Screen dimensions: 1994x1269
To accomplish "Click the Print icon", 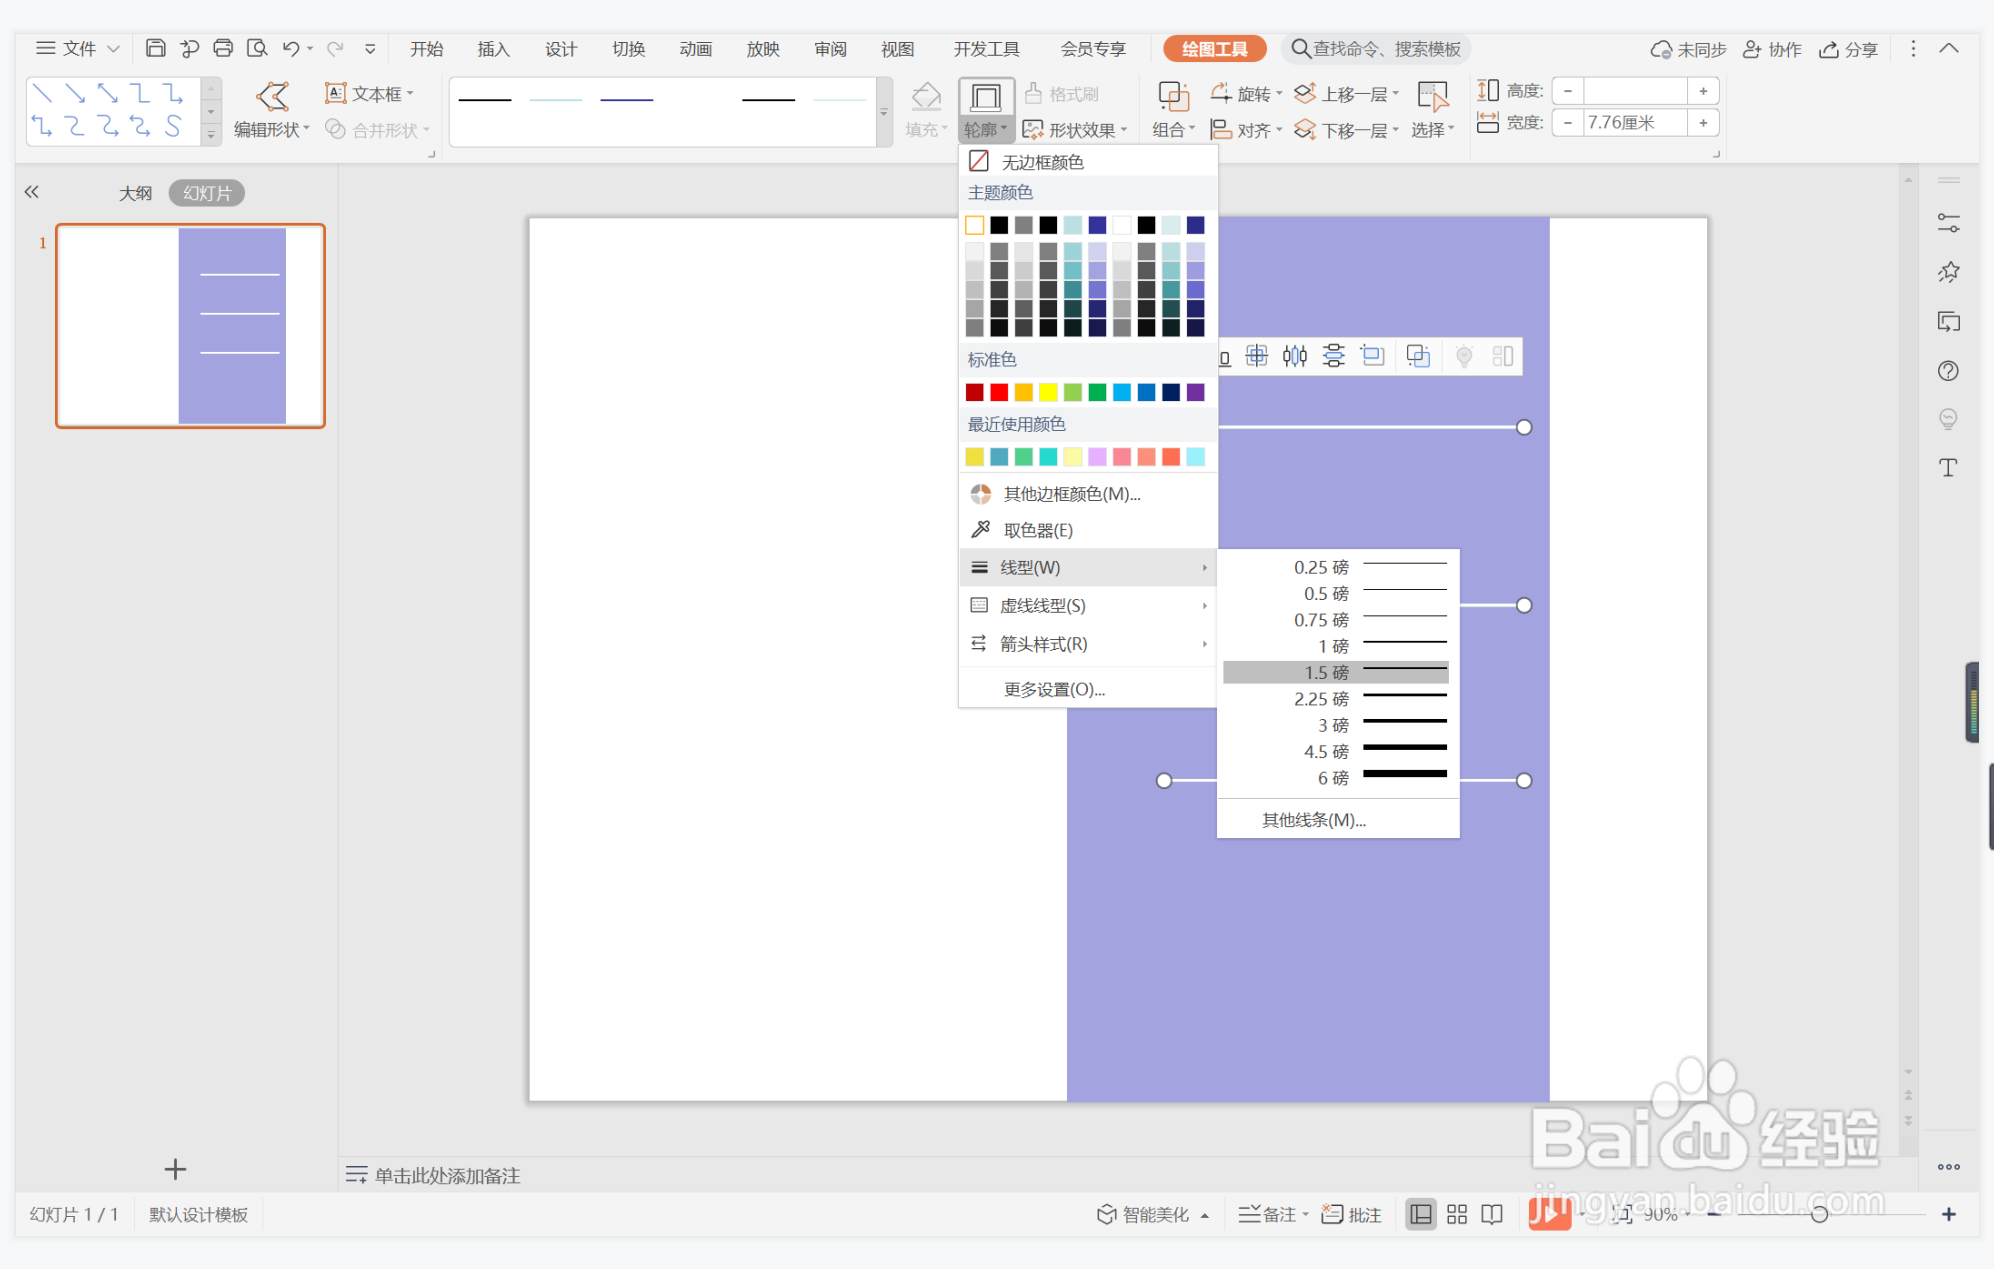I will [223, 48].
